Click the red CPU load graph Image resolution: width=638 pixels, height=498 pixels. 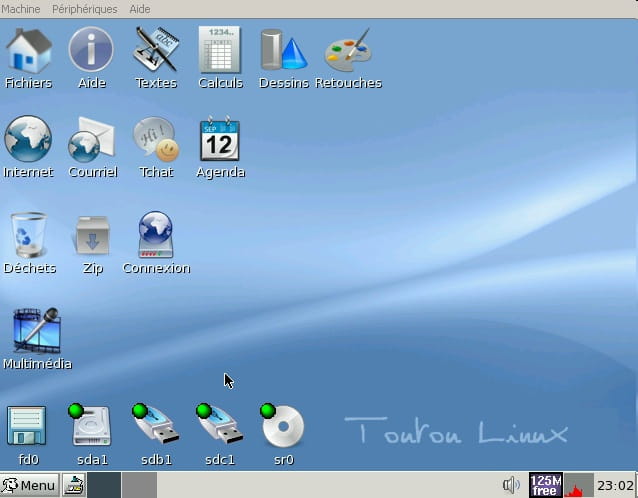pos(579,485)
